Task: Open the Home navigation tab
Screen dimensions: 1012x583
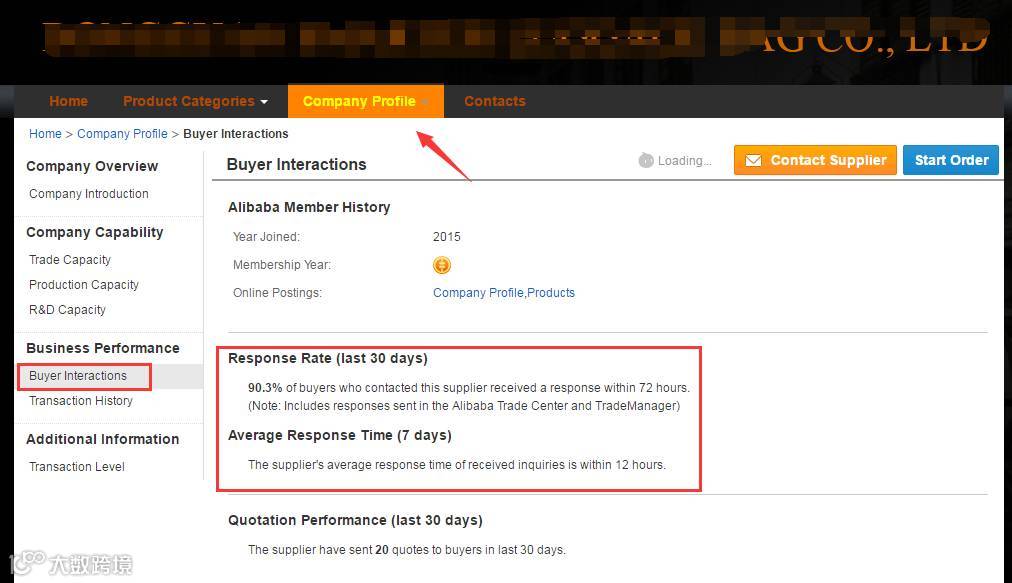Action: click(x=68, y=101)
